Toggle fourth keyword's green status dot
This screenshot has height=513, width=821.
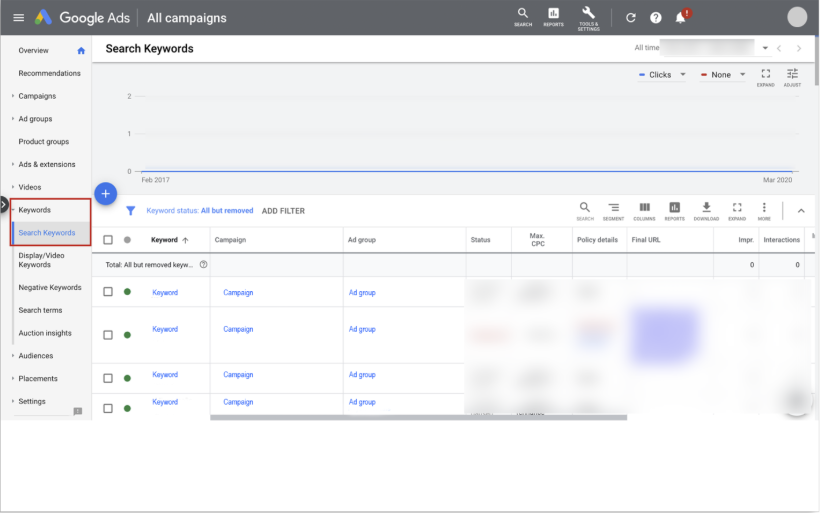pyautogui.click(x=127, y=408)
